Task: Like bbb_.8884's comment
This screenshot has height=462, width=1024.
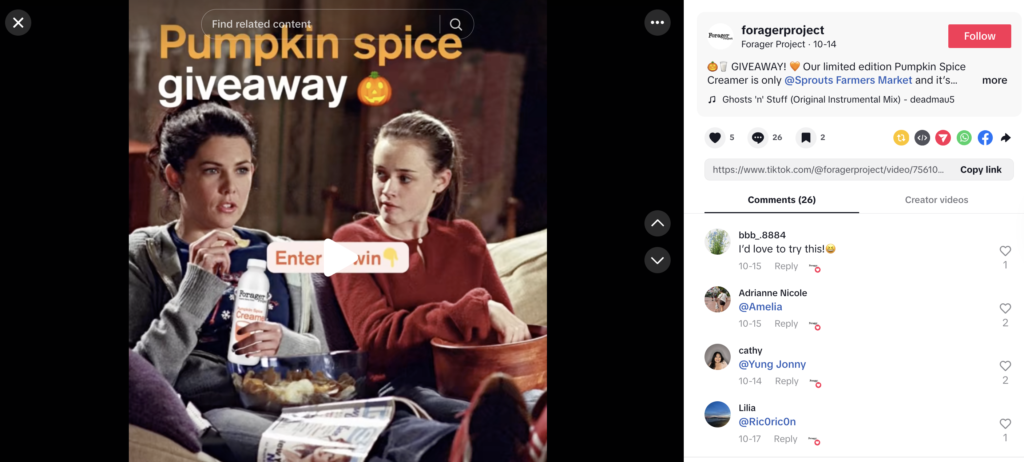Action: coord(1005,251)
